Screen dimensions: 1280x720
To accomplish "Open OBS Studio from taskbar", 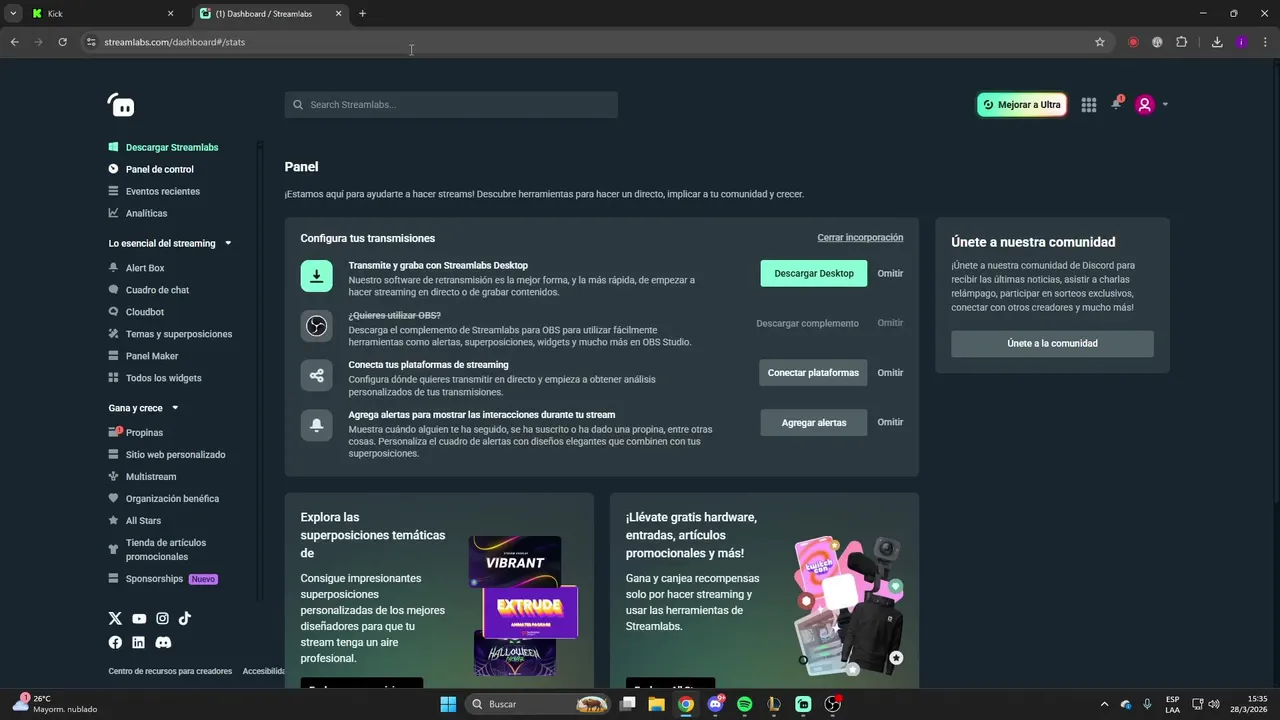I will [832, 704].
